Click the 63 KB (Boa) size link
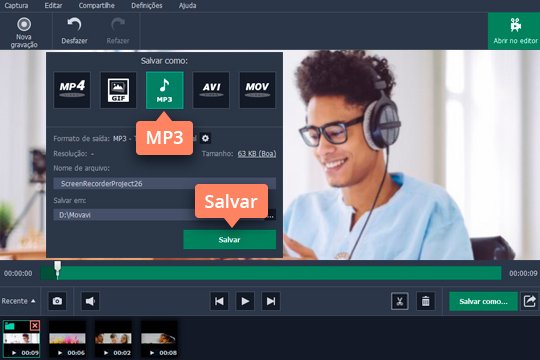 pos(257,154)
